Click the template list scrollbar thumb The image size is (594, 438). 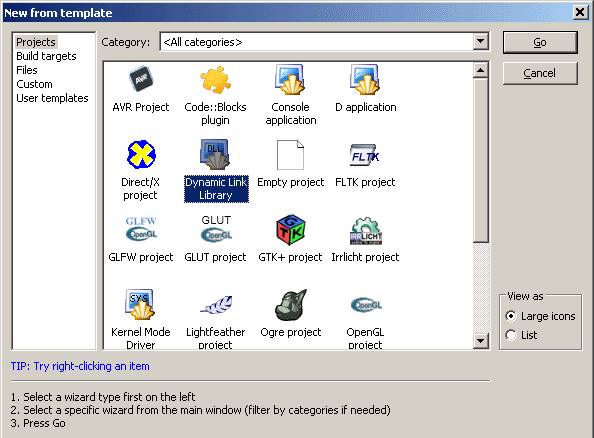coord(480,160)
